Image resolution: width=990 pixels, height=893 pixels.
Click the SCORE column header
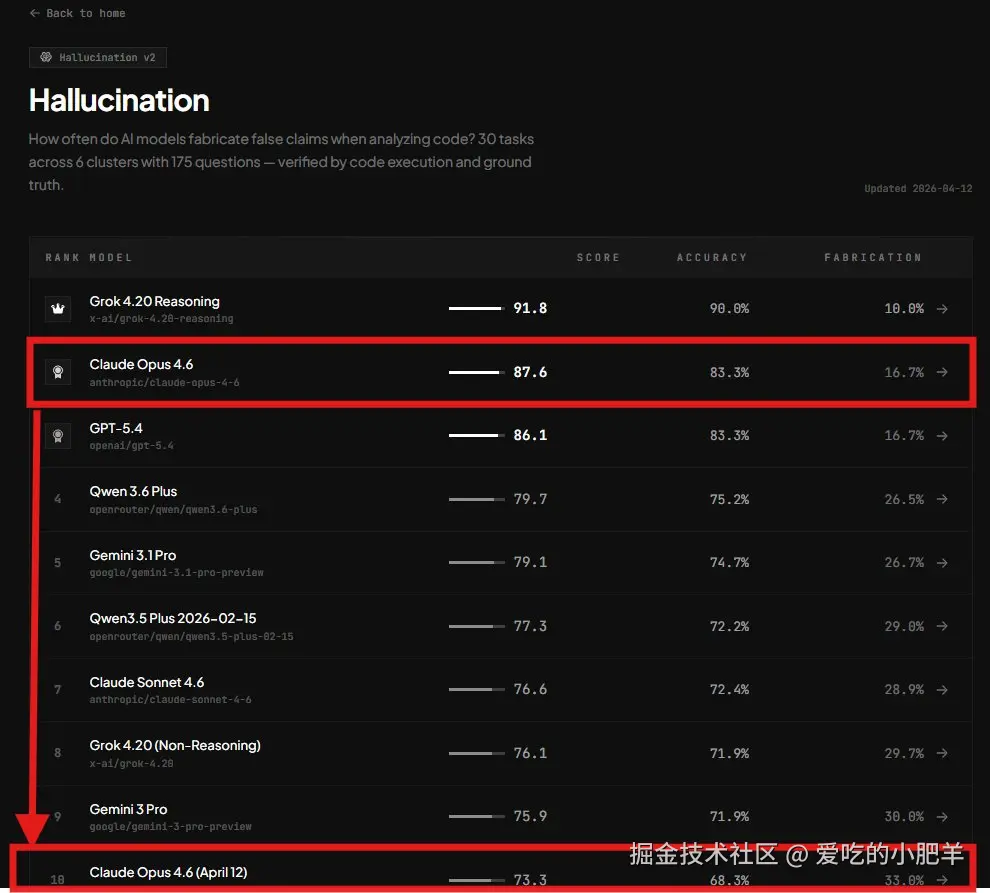click(x=598, y=258)
